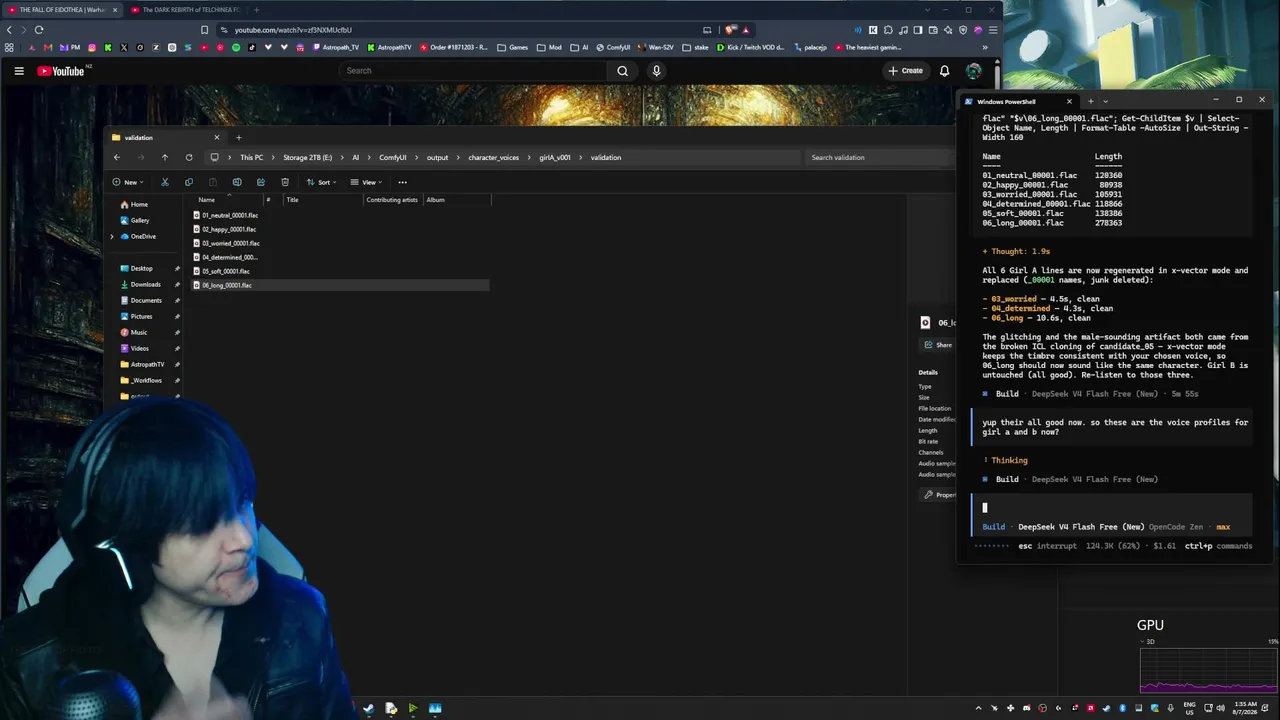Open the YouTube account avatar menu
1280x720 pixels.
973,71
